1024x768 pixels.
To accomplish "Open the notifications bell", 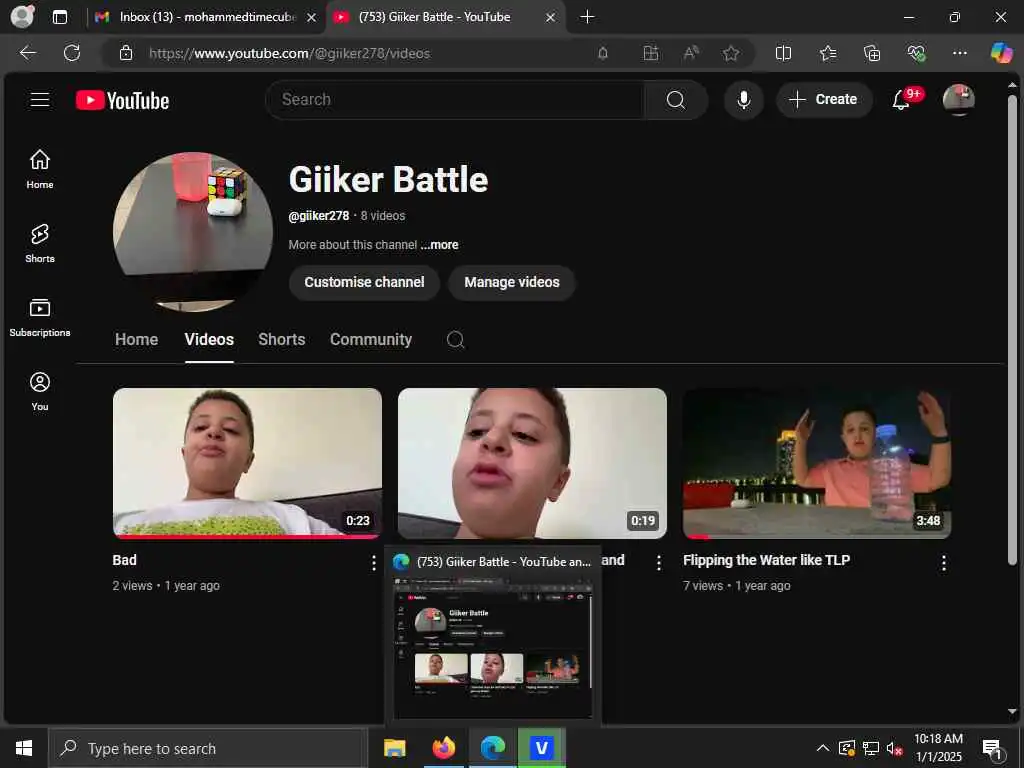I will [902, 100].
